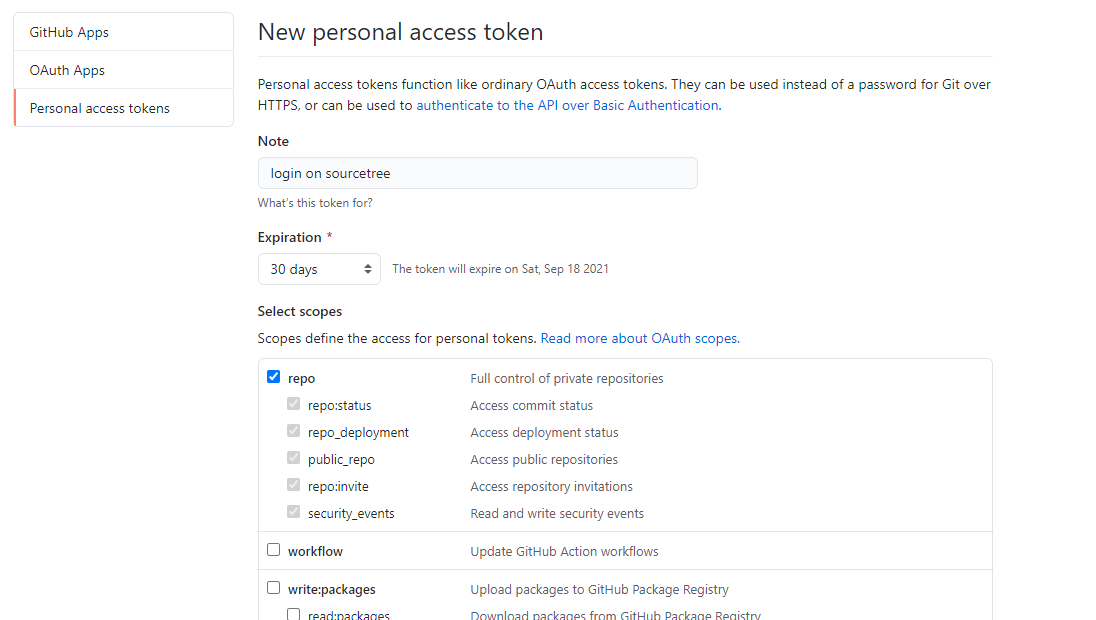
Task: Enable the write:packages scope checkbox
Action: [274, 588]
